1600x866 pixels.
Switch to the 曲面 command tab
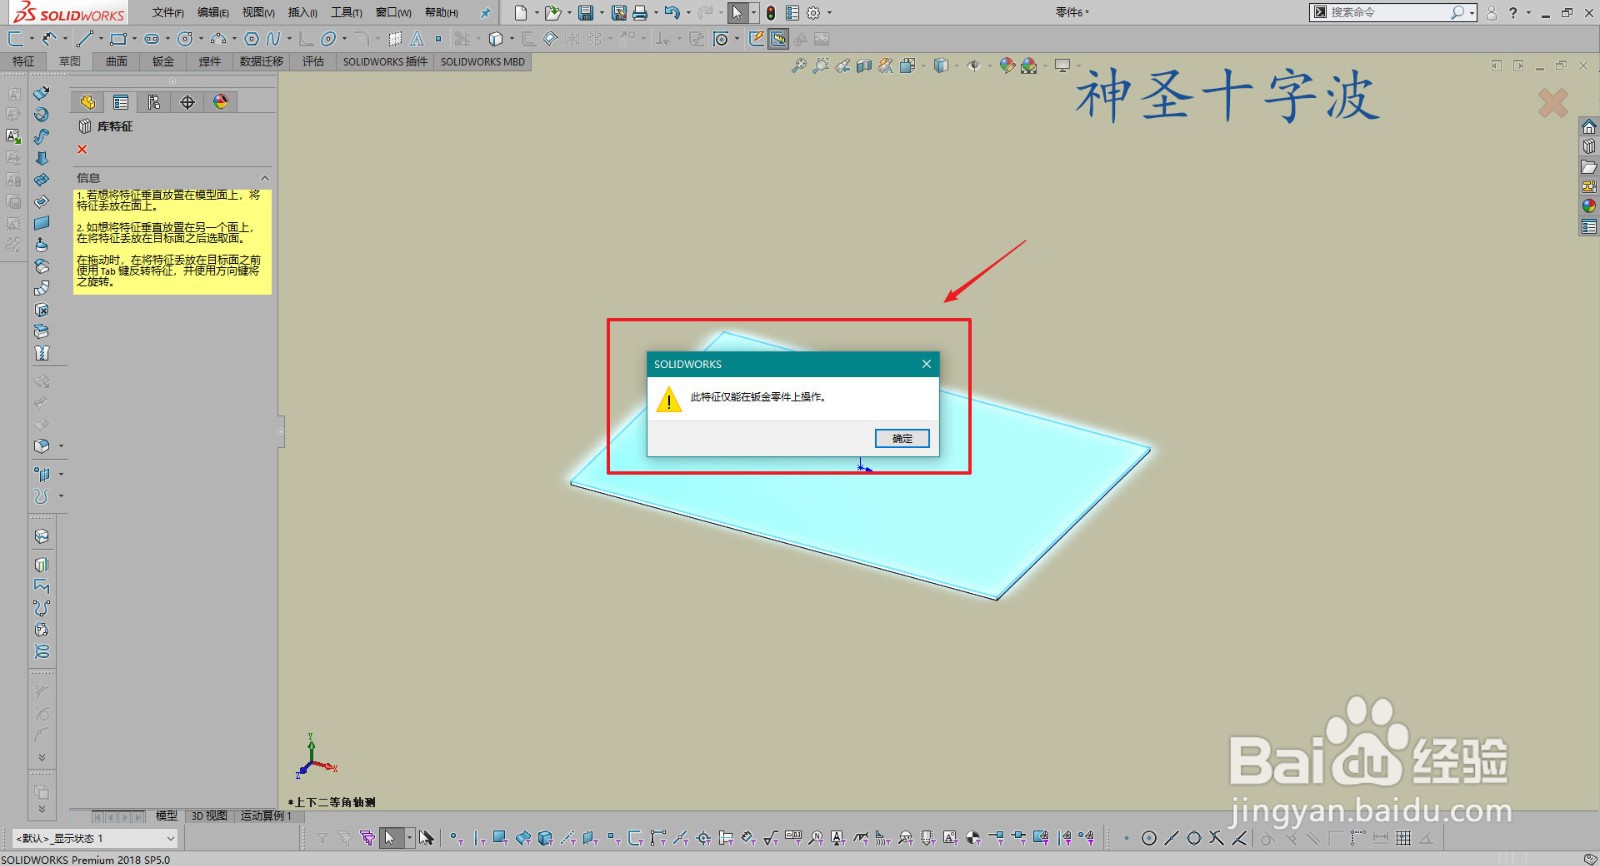click(117, 62)
